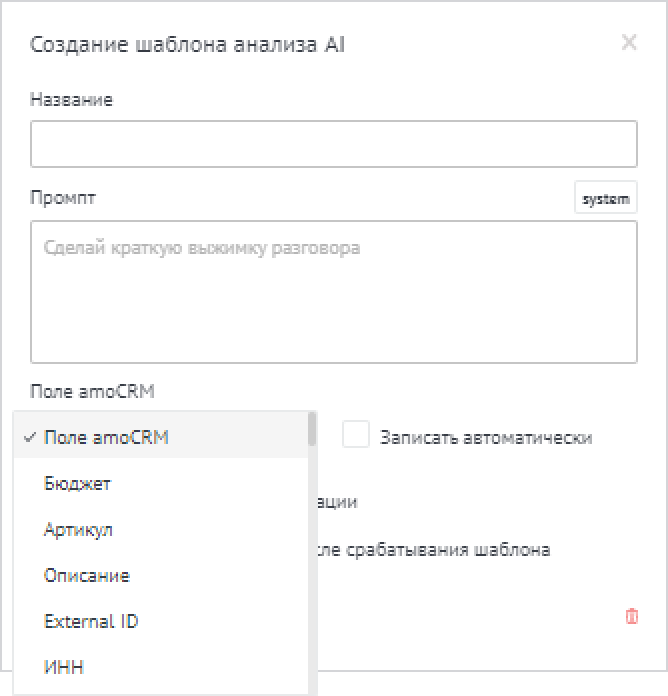Enable the Записать автоматически checkbox

tap(356, 435)
